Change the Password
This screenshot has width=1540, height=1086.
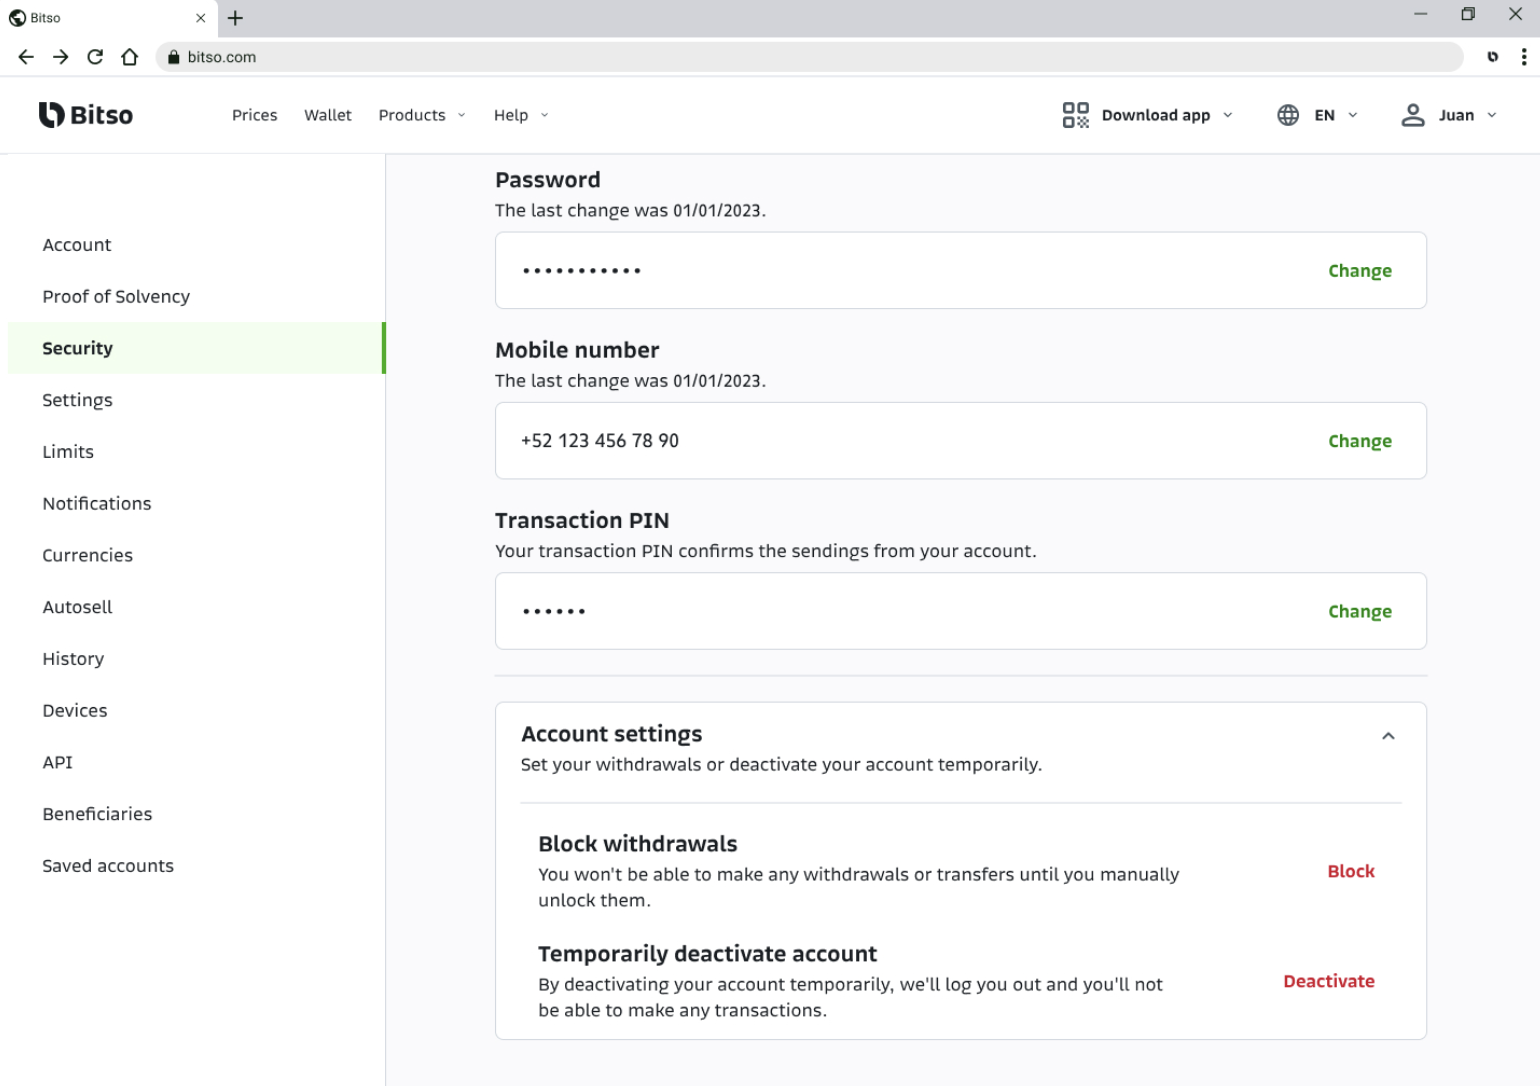1360,271
